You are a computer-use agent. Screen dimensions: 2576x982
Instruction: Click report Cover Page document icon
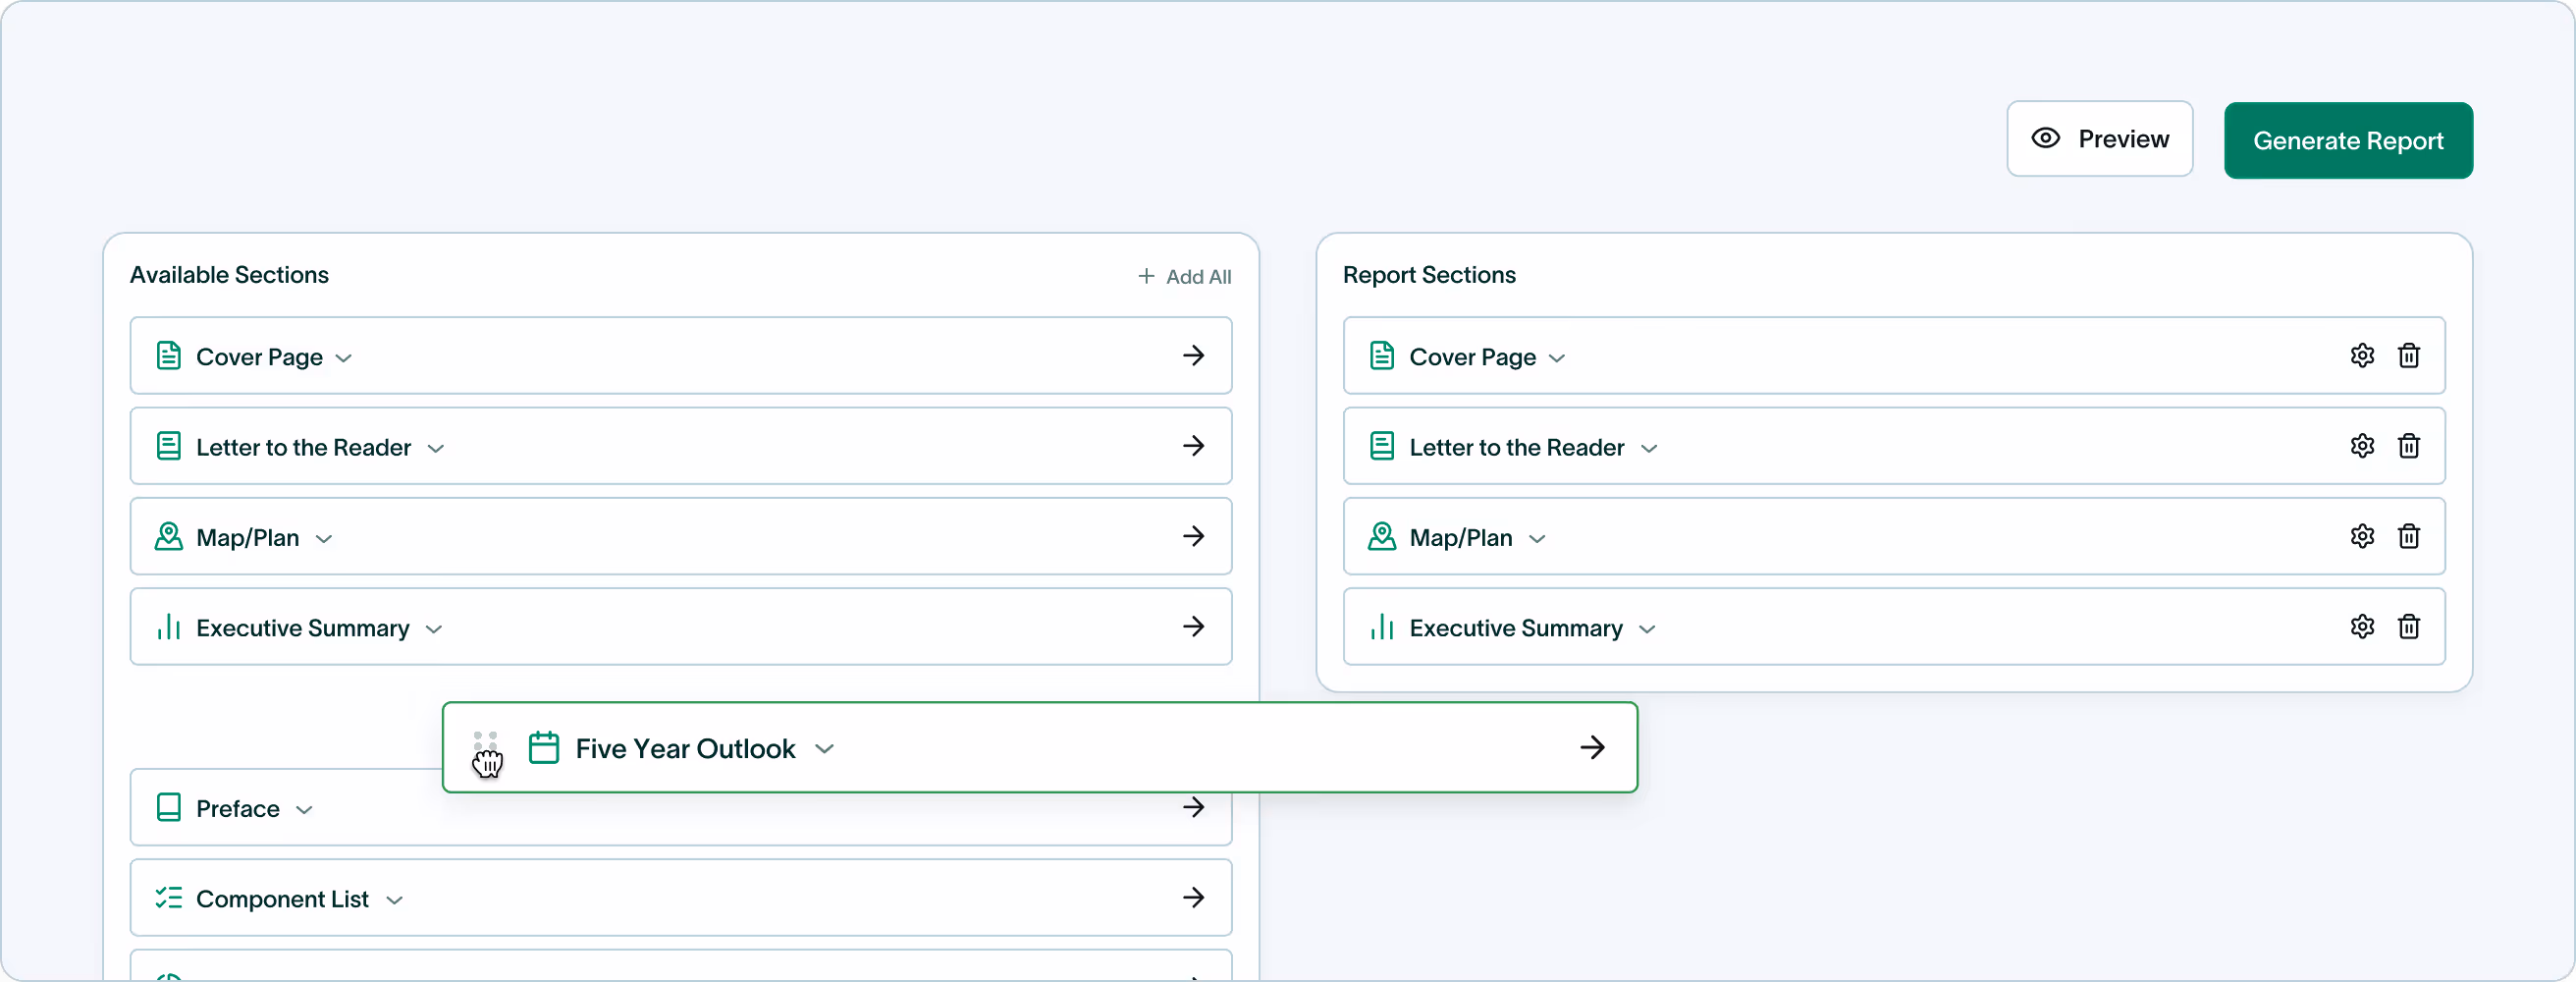pyautogui.click(x=1381, y=356)
